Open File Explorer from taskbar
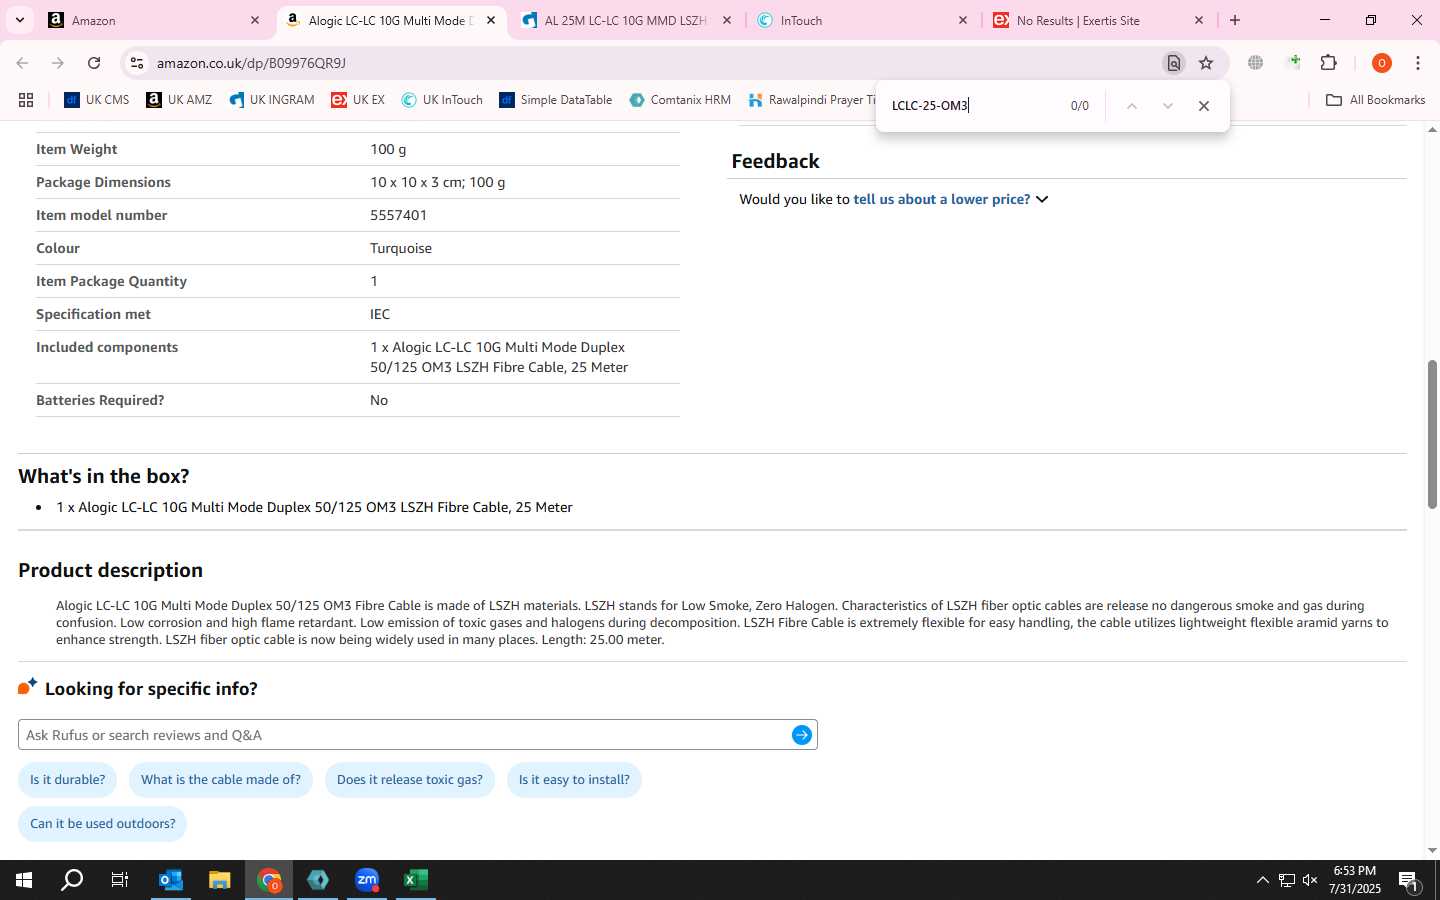Screen dimensions: 1440x900 pos(220,880)
